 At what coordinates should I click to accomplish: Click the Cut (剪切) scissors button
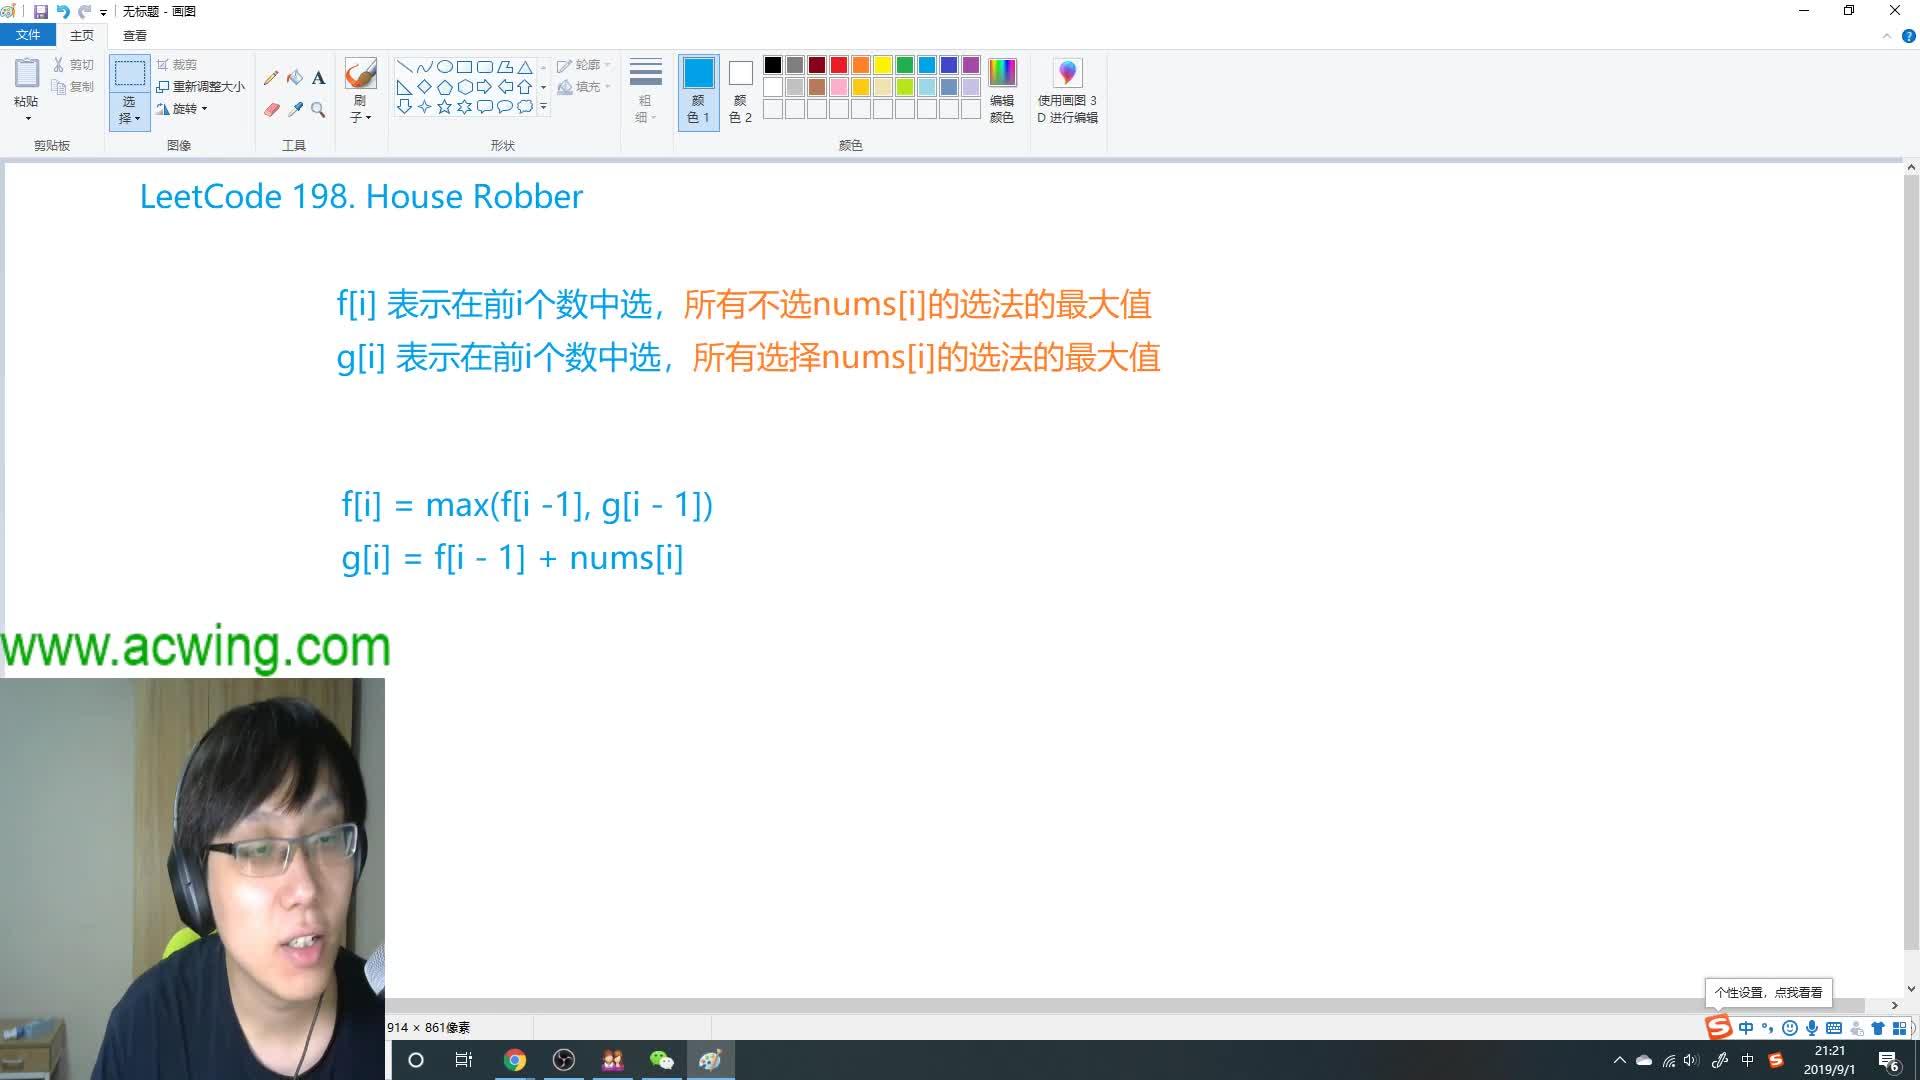[73, 65]
